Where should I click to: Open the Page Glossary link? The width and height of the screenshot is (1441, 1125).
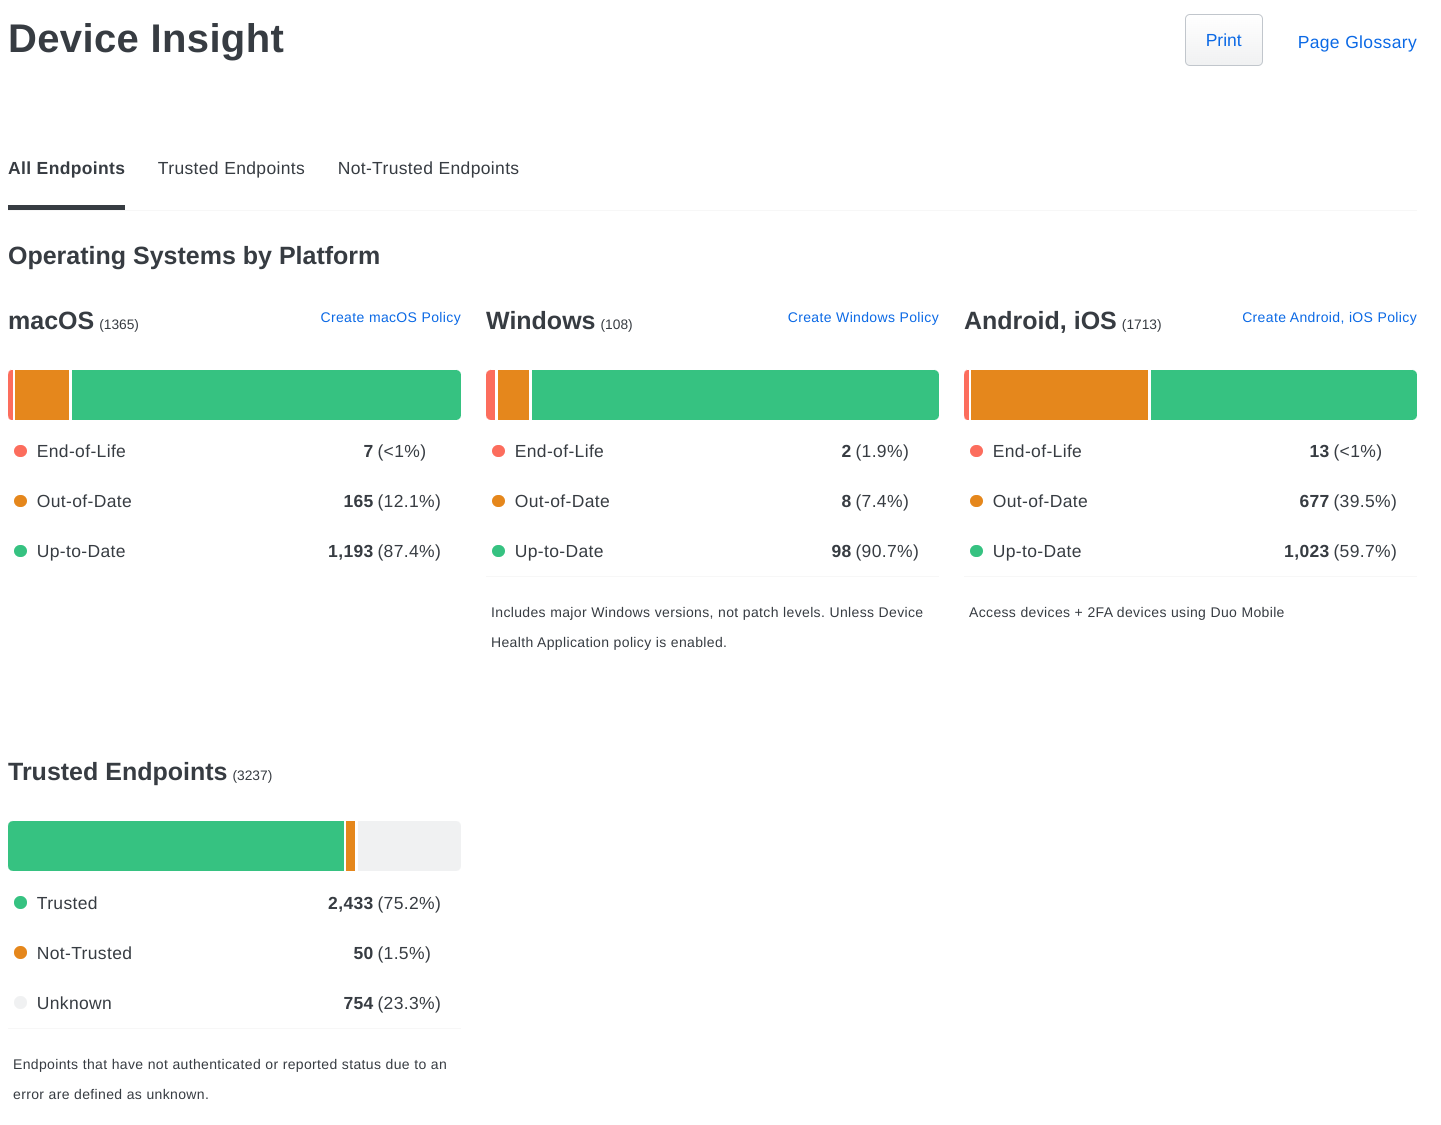pos(1356,42)
